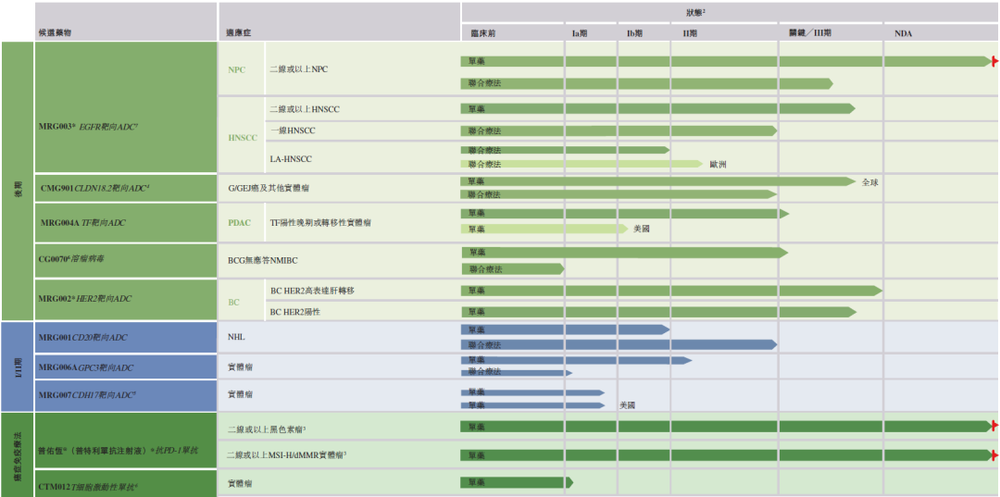
Task: Click the green PDAC indication label
Action: pyautogui.click(x=240, y=222)
